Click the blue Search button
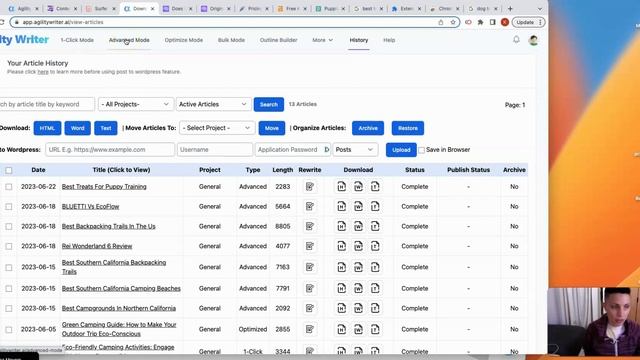The image size is (640, 360). click(x=269, y=104)
